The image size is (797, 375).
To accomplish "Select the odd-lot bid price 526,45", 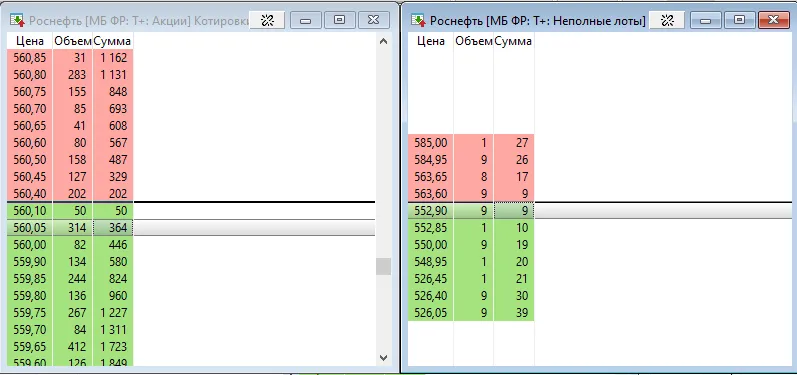I will [x=431, y=279].
